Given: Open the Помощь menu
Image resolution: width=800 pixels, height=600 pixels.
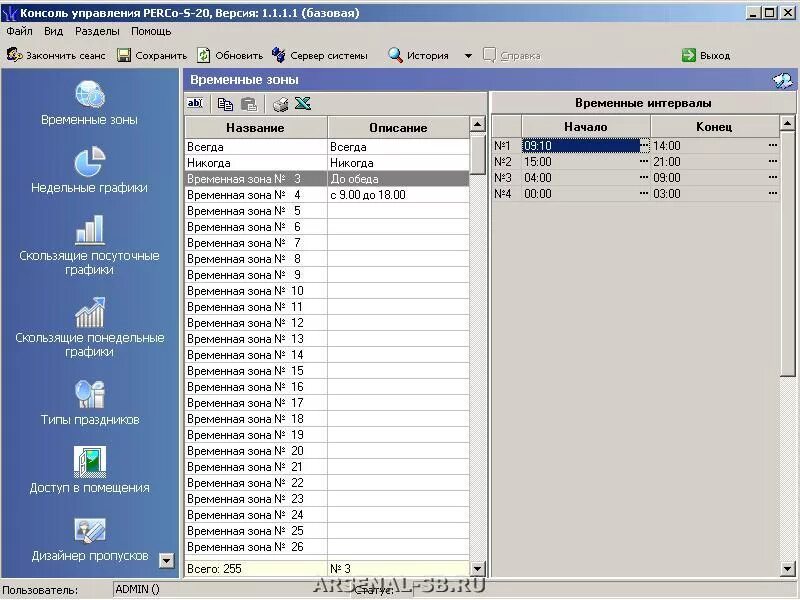Looking at the screenshot, I should click(151, 32).
